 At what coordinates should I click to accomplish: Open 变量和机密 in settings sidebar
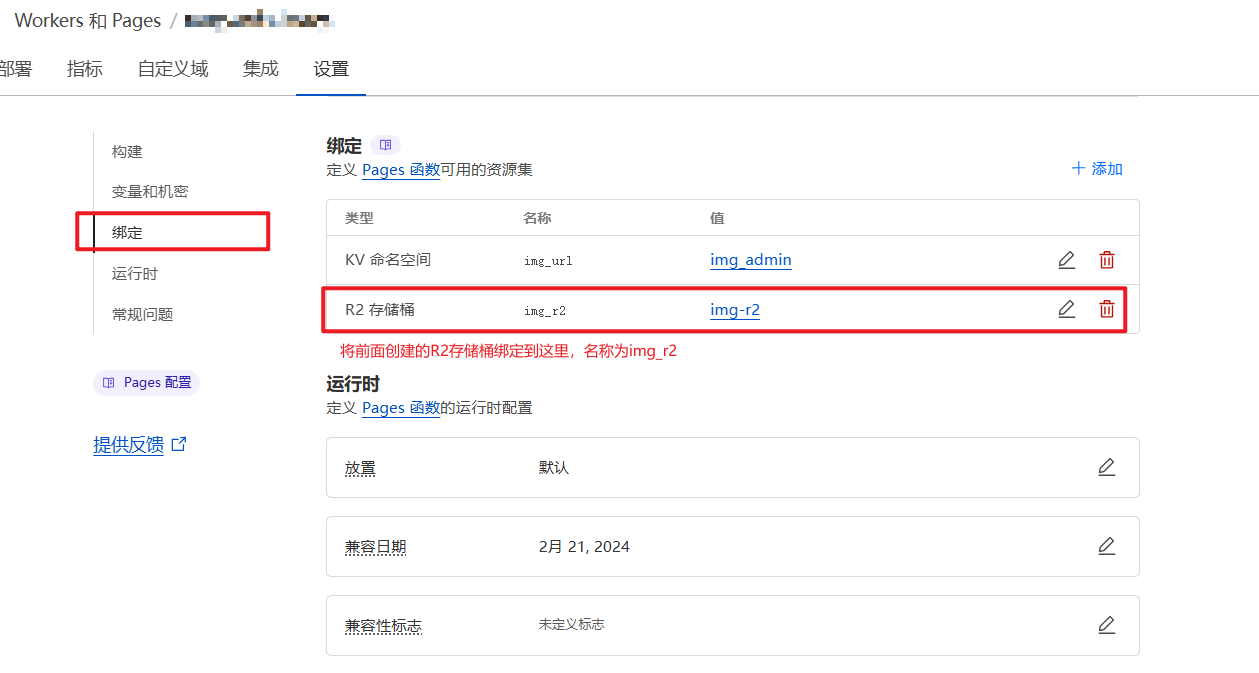click(x=150, y=191)
